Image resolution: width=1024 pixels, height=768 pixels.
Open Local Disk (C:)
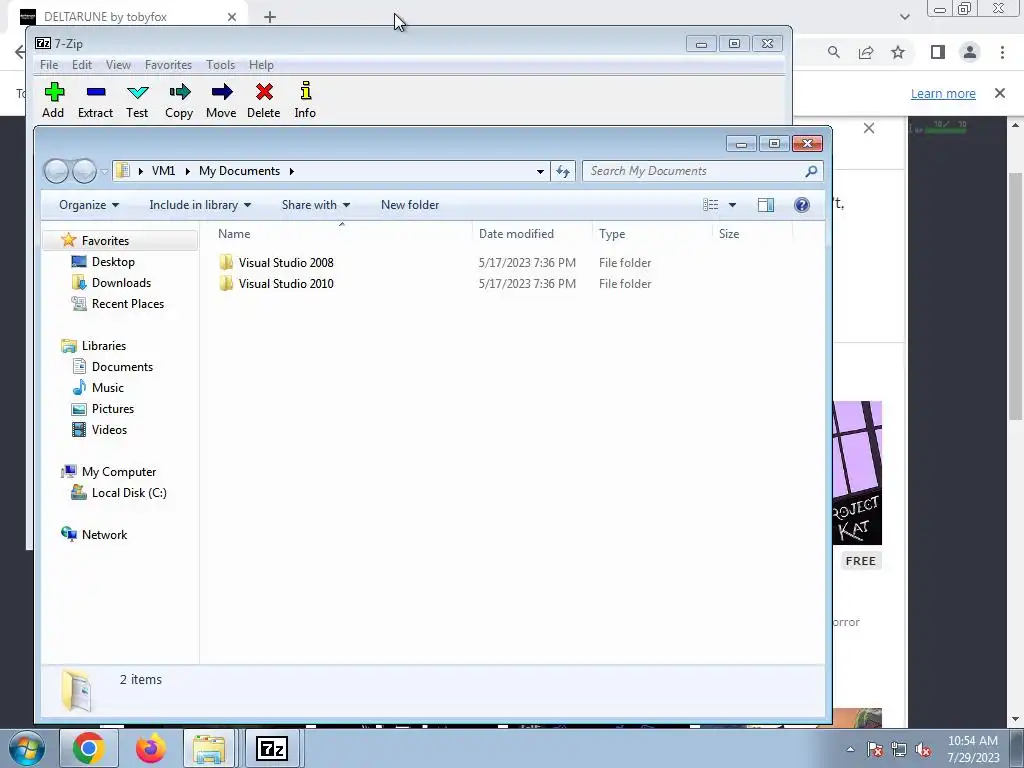pyautogui.click(x=129, y=493)
